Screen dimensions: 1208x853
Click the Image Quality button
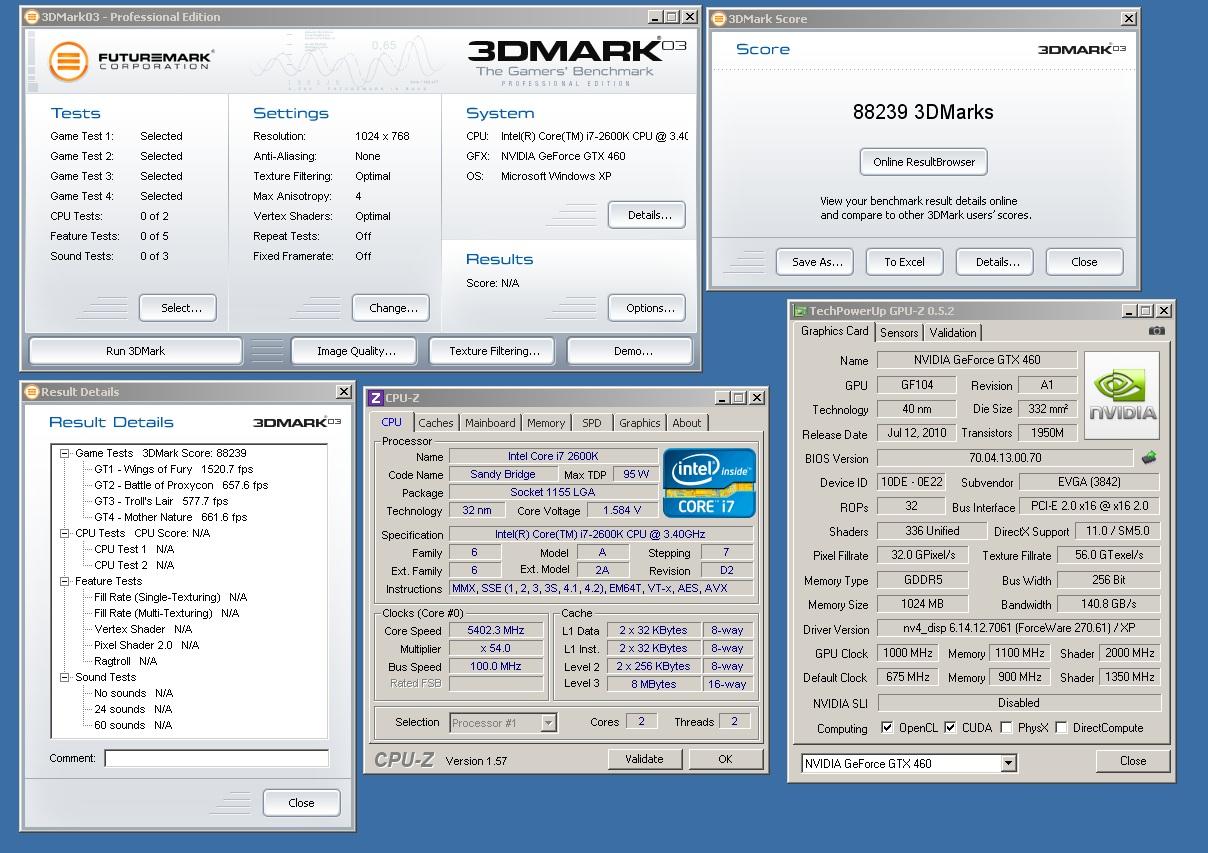356,351
